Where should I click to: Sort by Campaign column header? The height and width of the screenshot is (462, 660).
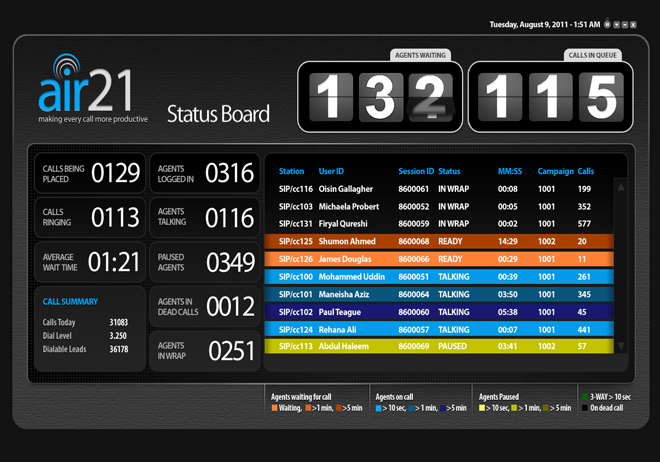coord(555,171)
